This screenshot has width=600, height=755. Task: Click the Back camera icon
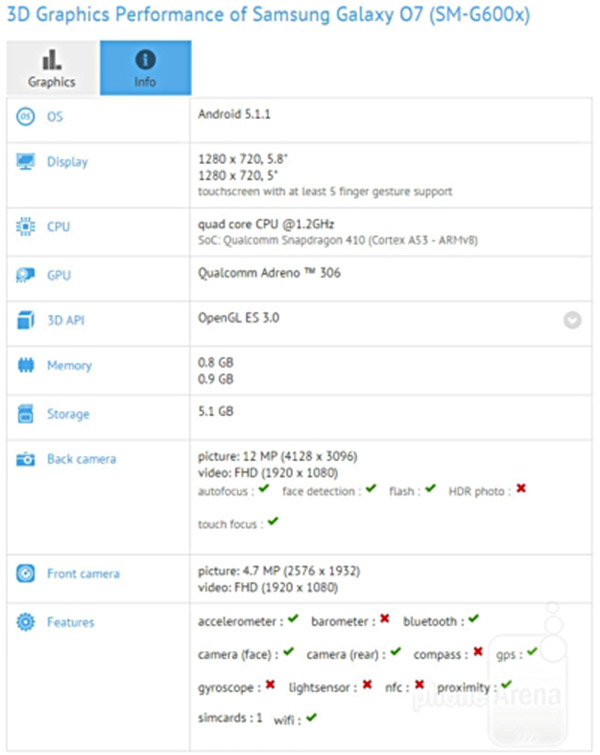tap(26, 459)
